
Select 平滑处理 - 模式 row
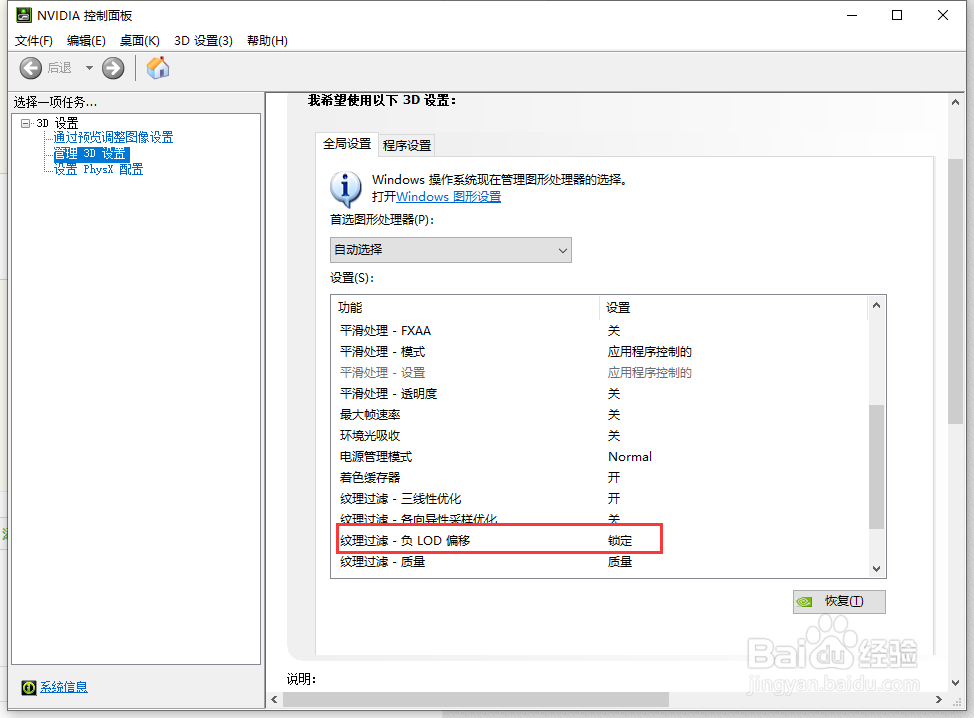[599, 352]
